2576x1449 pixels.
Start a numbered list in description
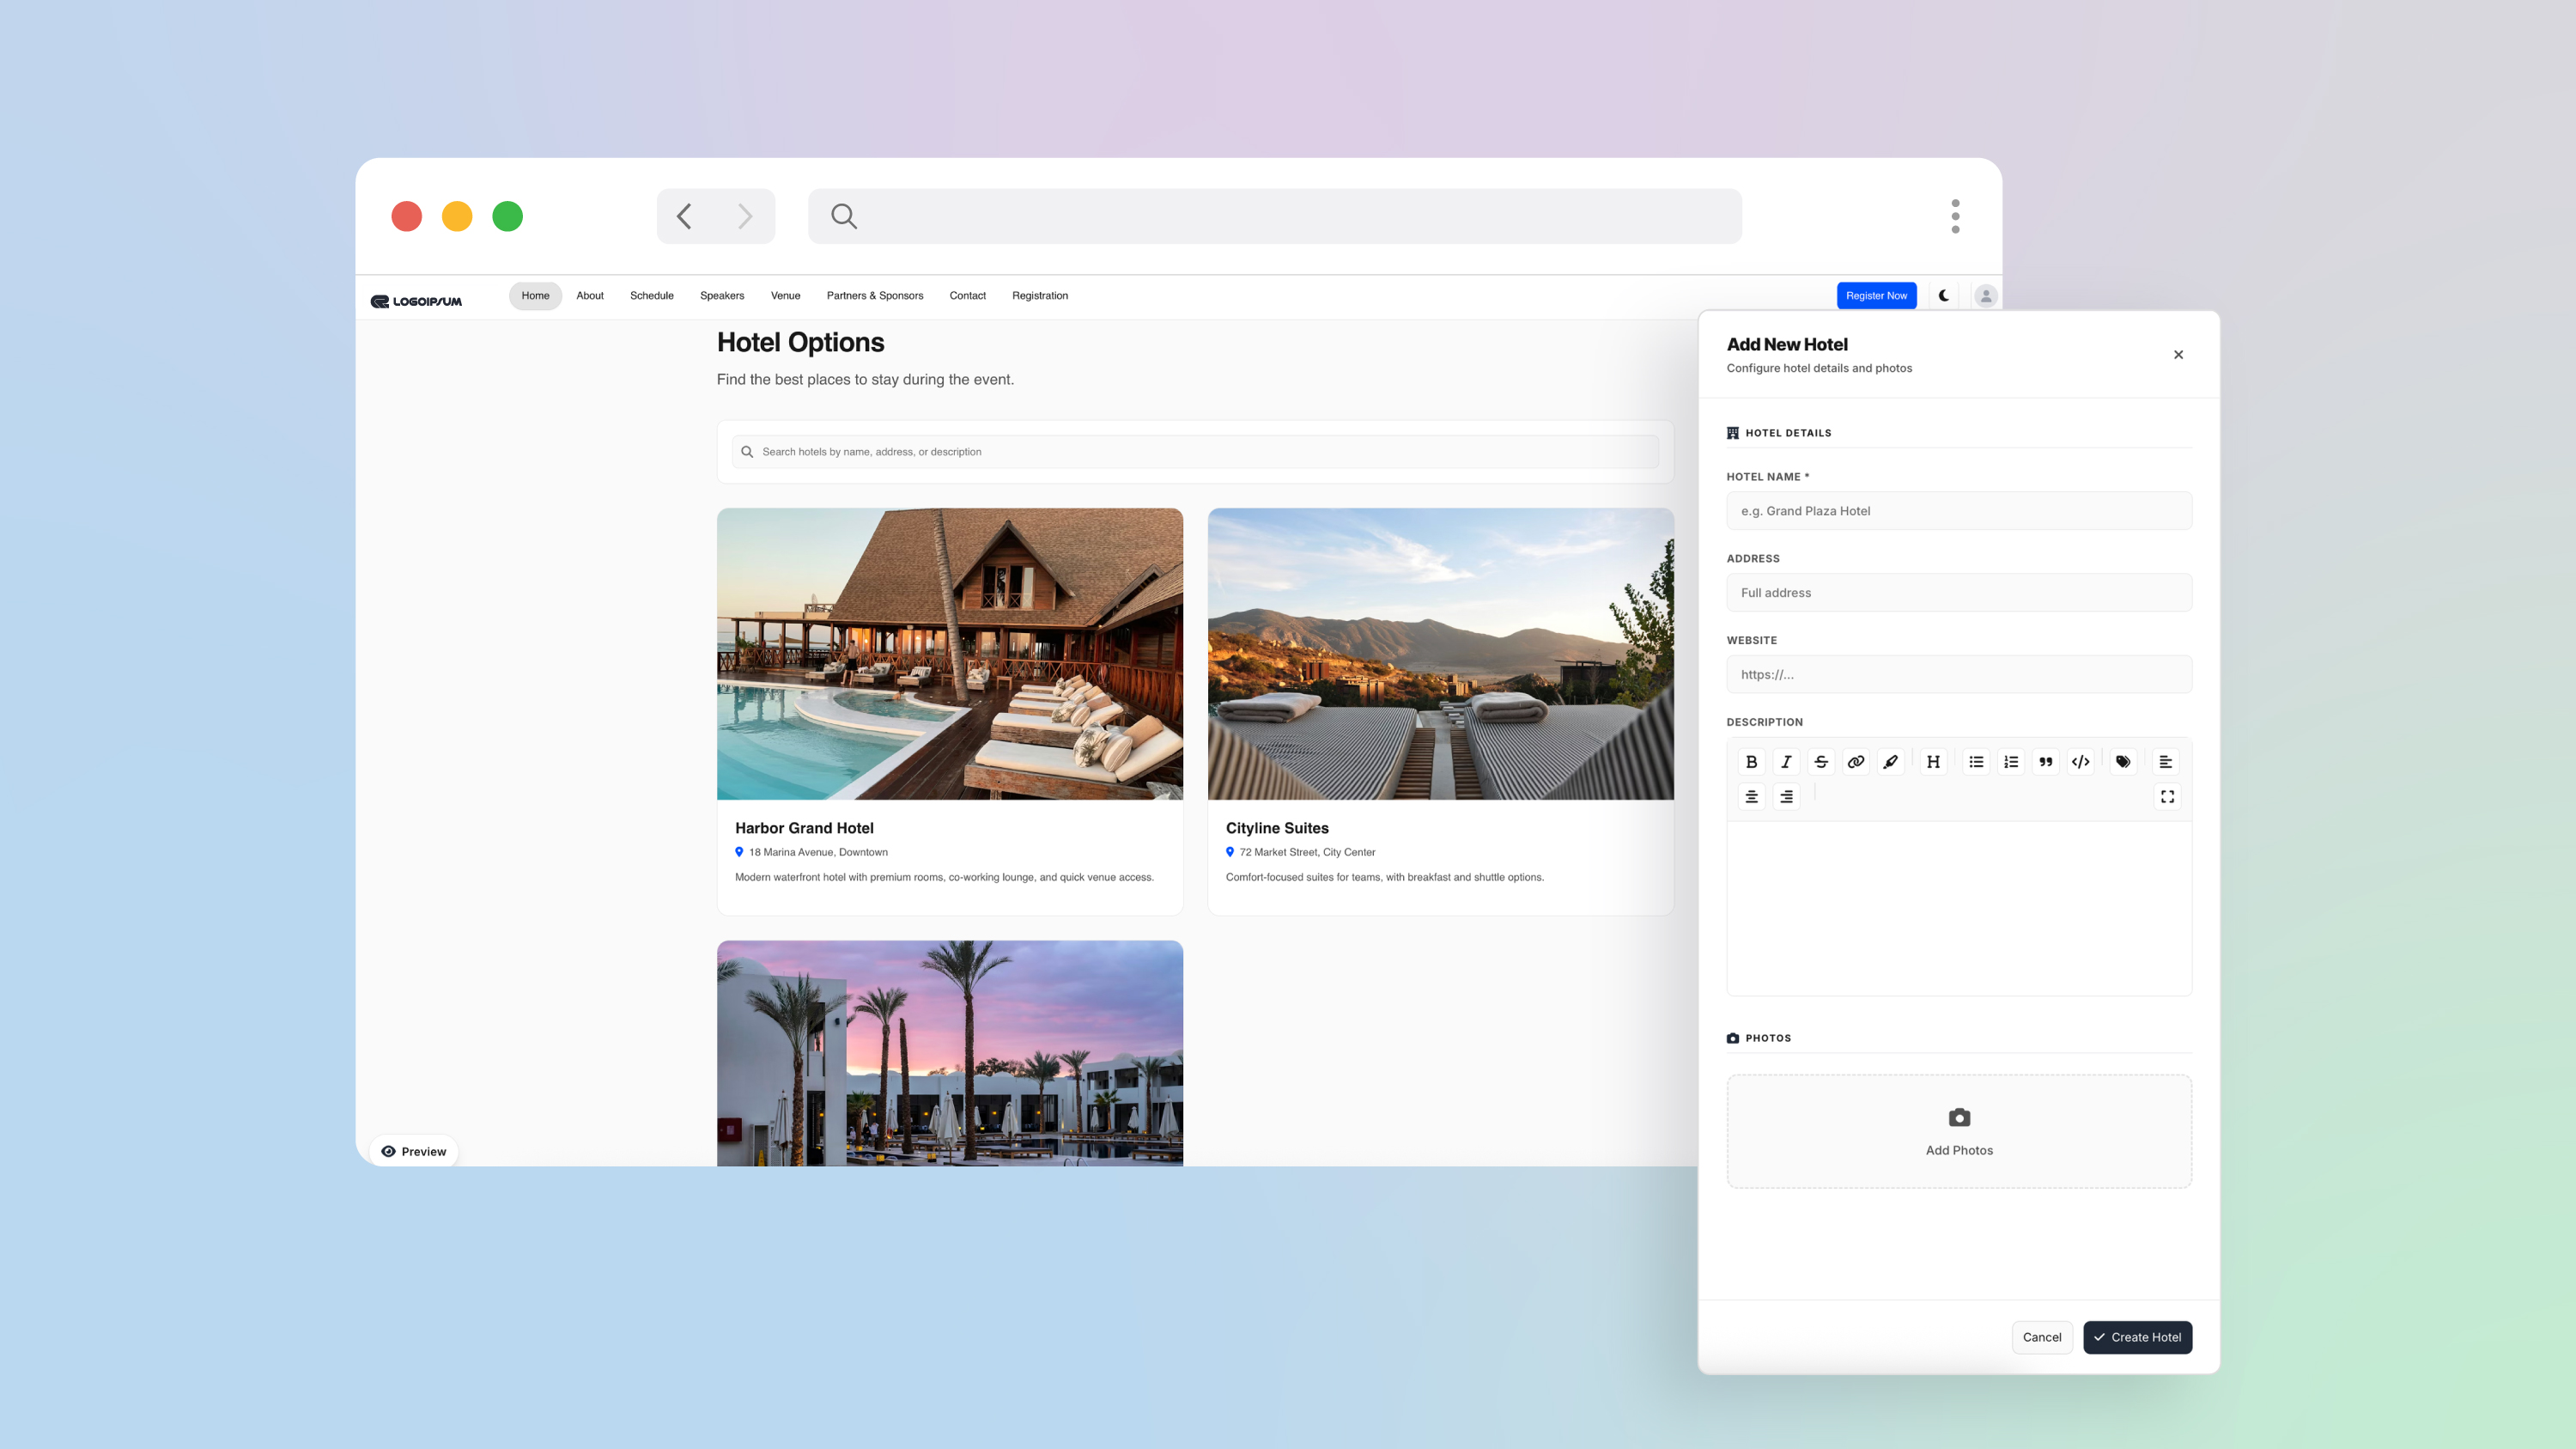tap(2011, 762)
